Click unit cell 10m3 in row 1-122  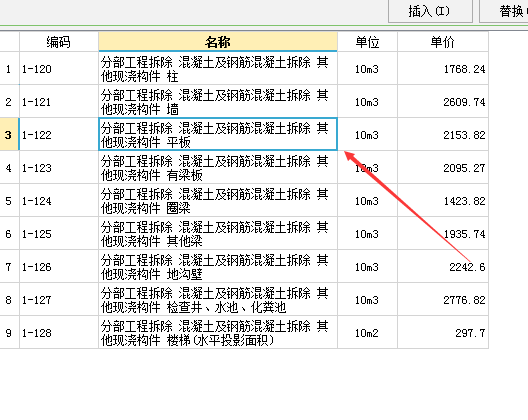pyautogui.click(x=367, y=134)
